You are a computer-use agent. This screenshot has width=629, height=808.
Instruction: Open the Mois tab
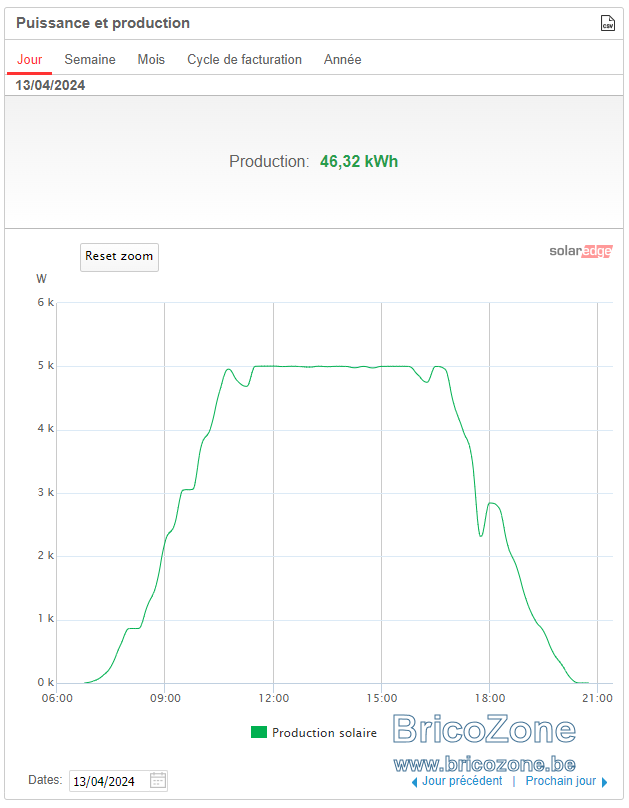point(151,59)
